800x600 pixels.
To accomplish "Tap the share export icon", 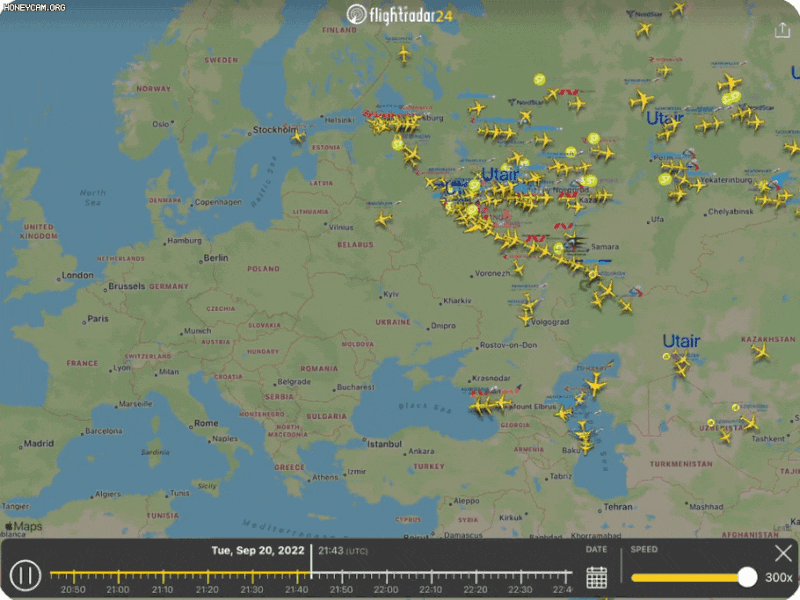I will [782, 30].
